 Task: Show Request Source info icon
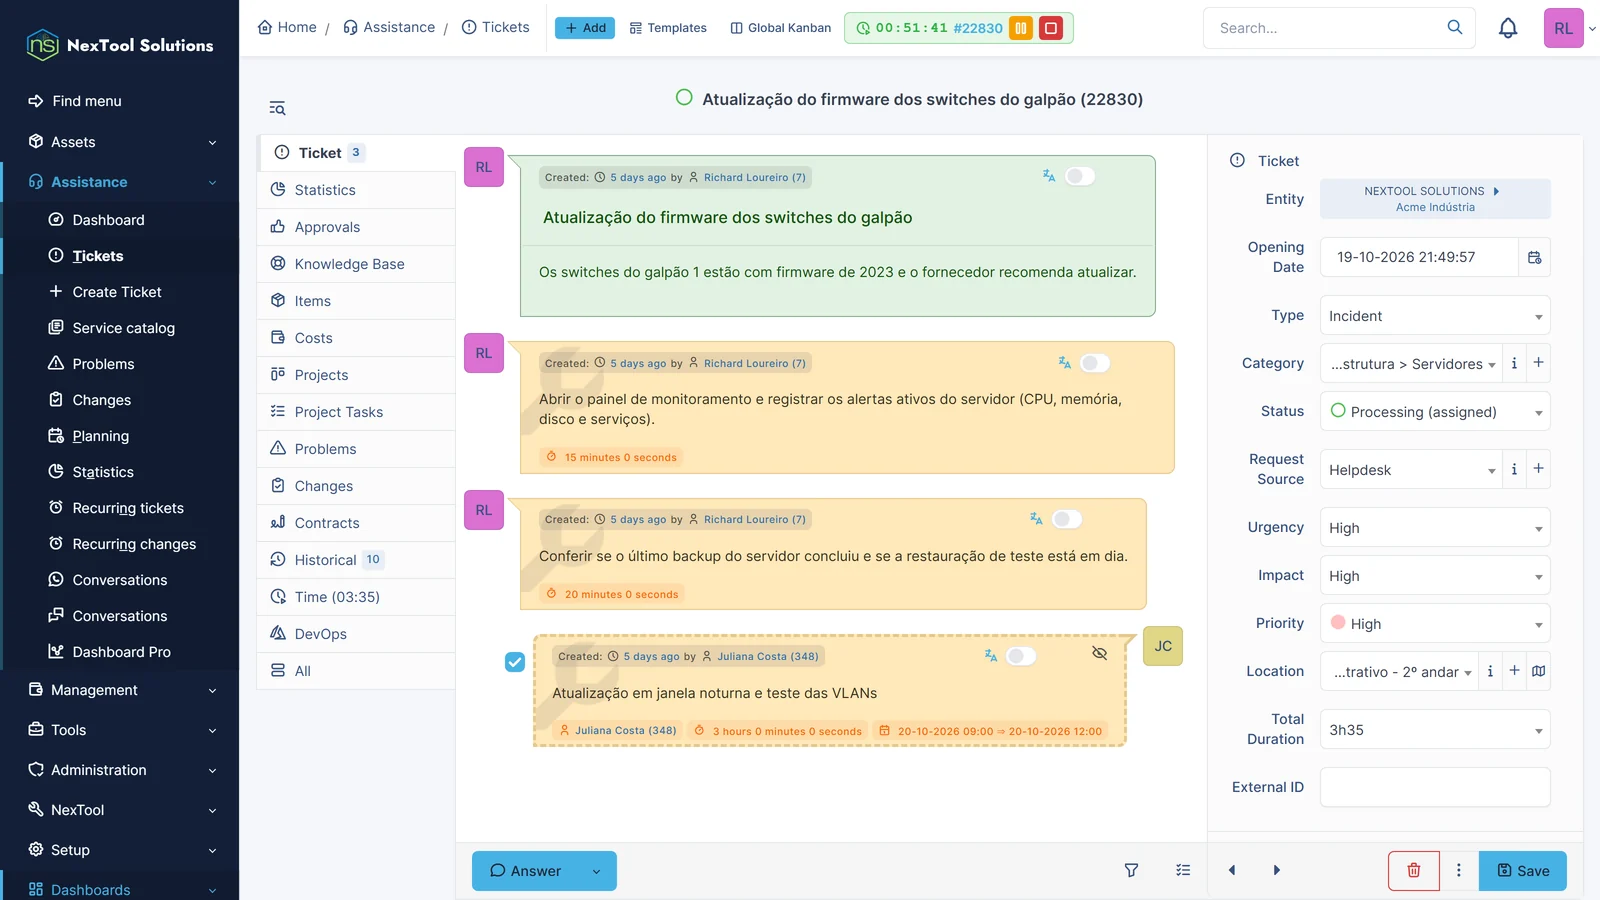coord(1514,468)
